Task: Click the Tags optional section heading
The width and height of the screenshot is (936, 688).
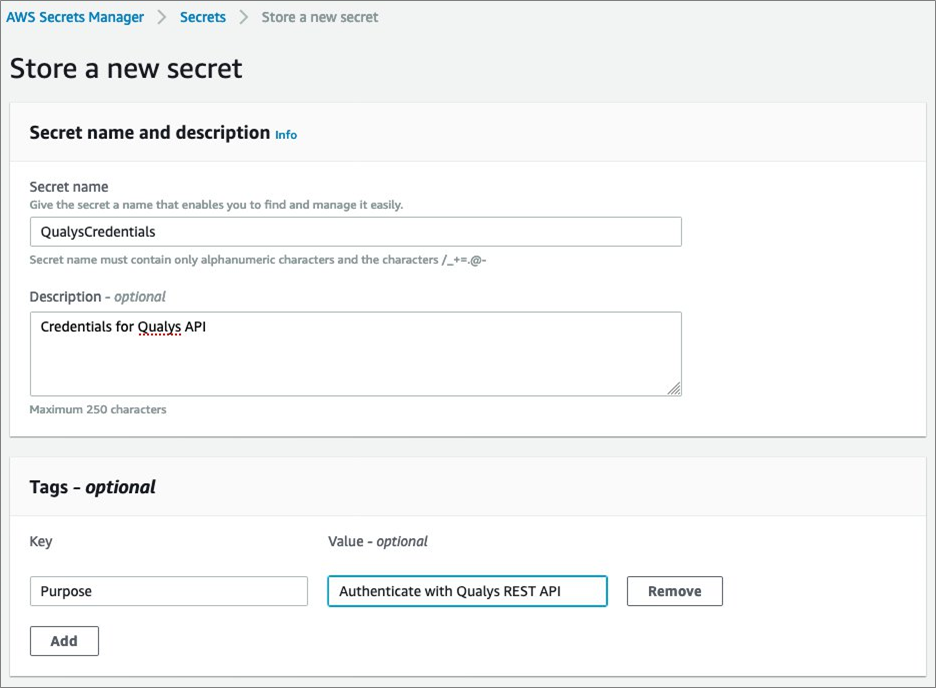Action: 93,487
